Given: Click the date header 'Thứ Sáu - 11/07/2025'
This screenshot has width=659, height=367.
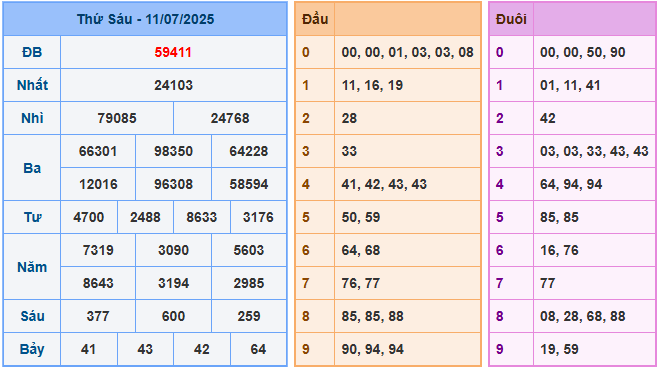Looking at the screenshot, I should tap(145, 19).
